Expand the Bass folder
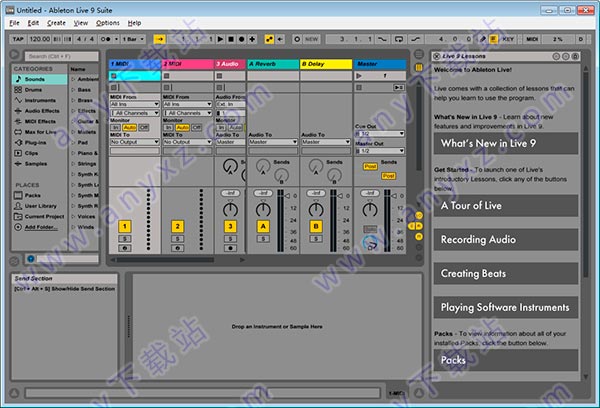 coord(73,90)
